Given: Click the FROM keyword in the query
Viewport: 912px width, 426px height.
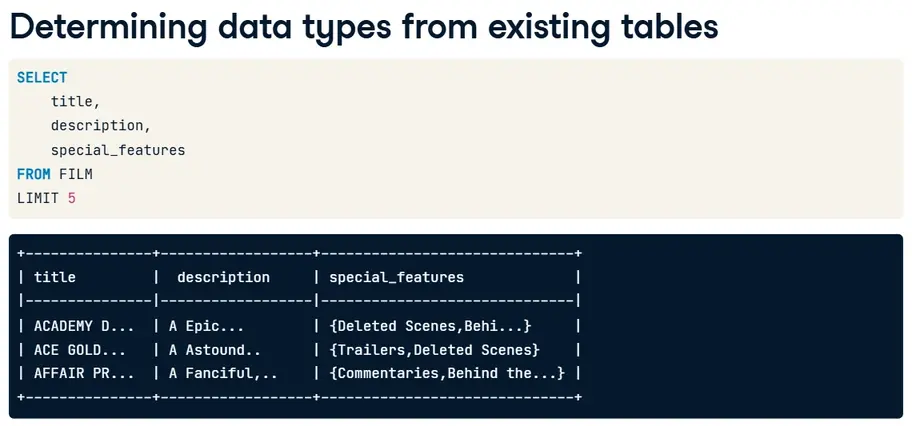Looking at the screenshot, I should point(34,174).
